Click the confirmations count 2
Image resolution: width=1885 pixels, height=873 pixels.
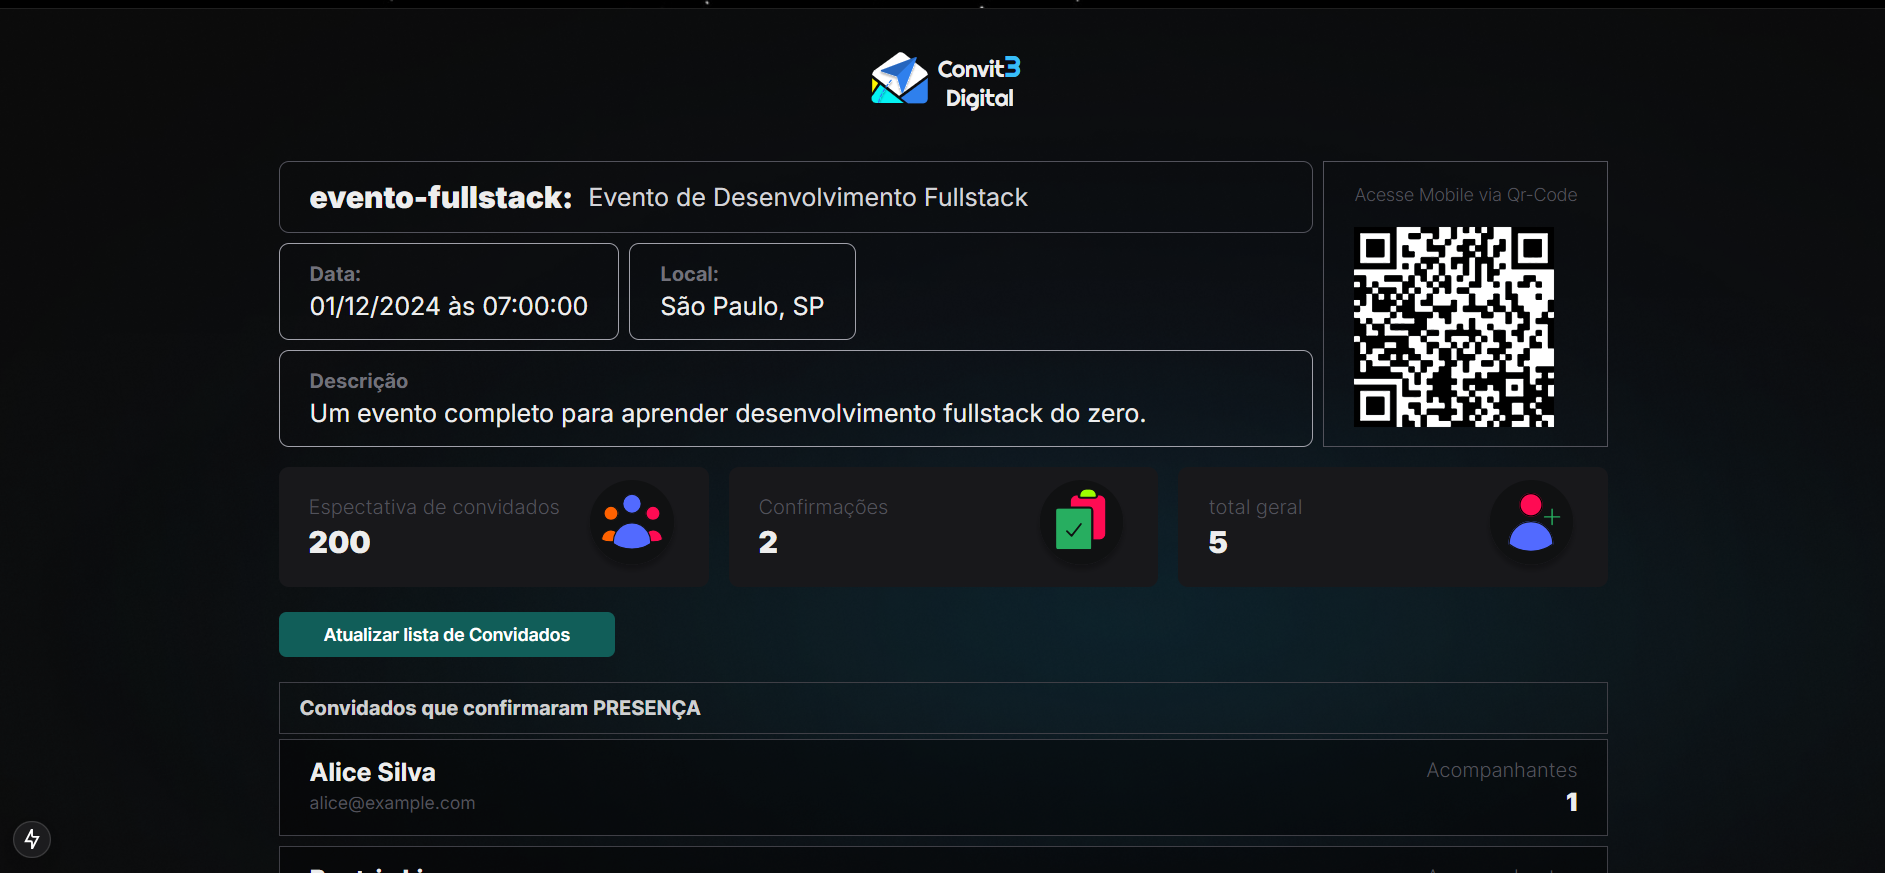(768, 542)
